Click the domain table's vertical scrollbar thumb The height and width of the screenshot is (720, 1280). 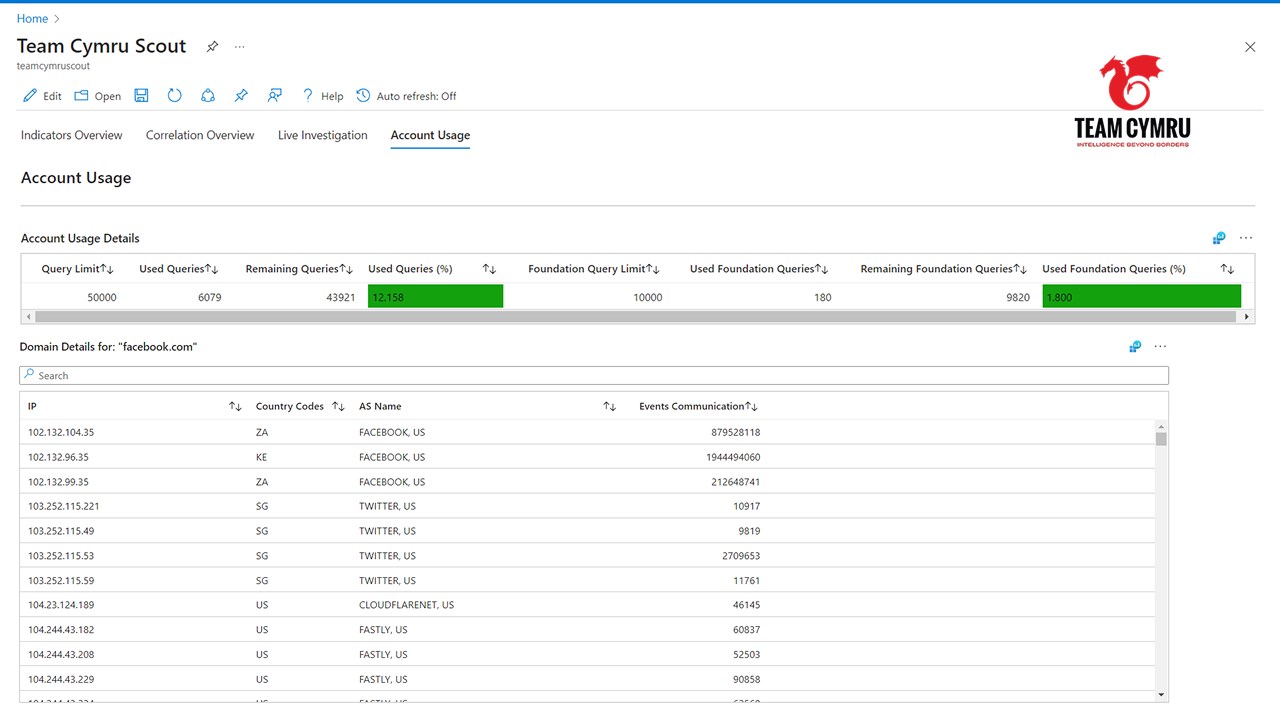(x=1161, y=438)
